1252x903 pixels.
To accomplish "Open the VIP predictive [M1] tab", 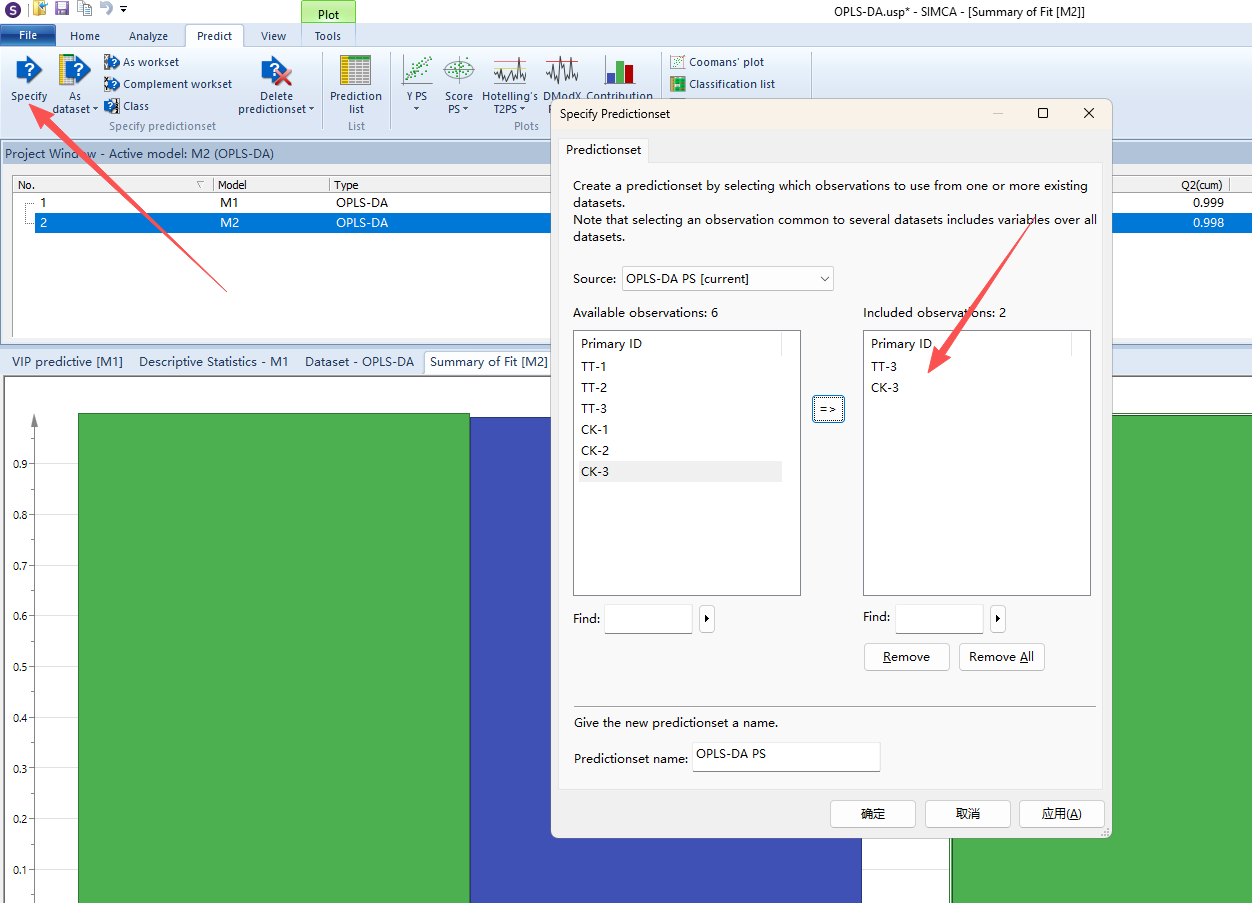I will [67, 362].
